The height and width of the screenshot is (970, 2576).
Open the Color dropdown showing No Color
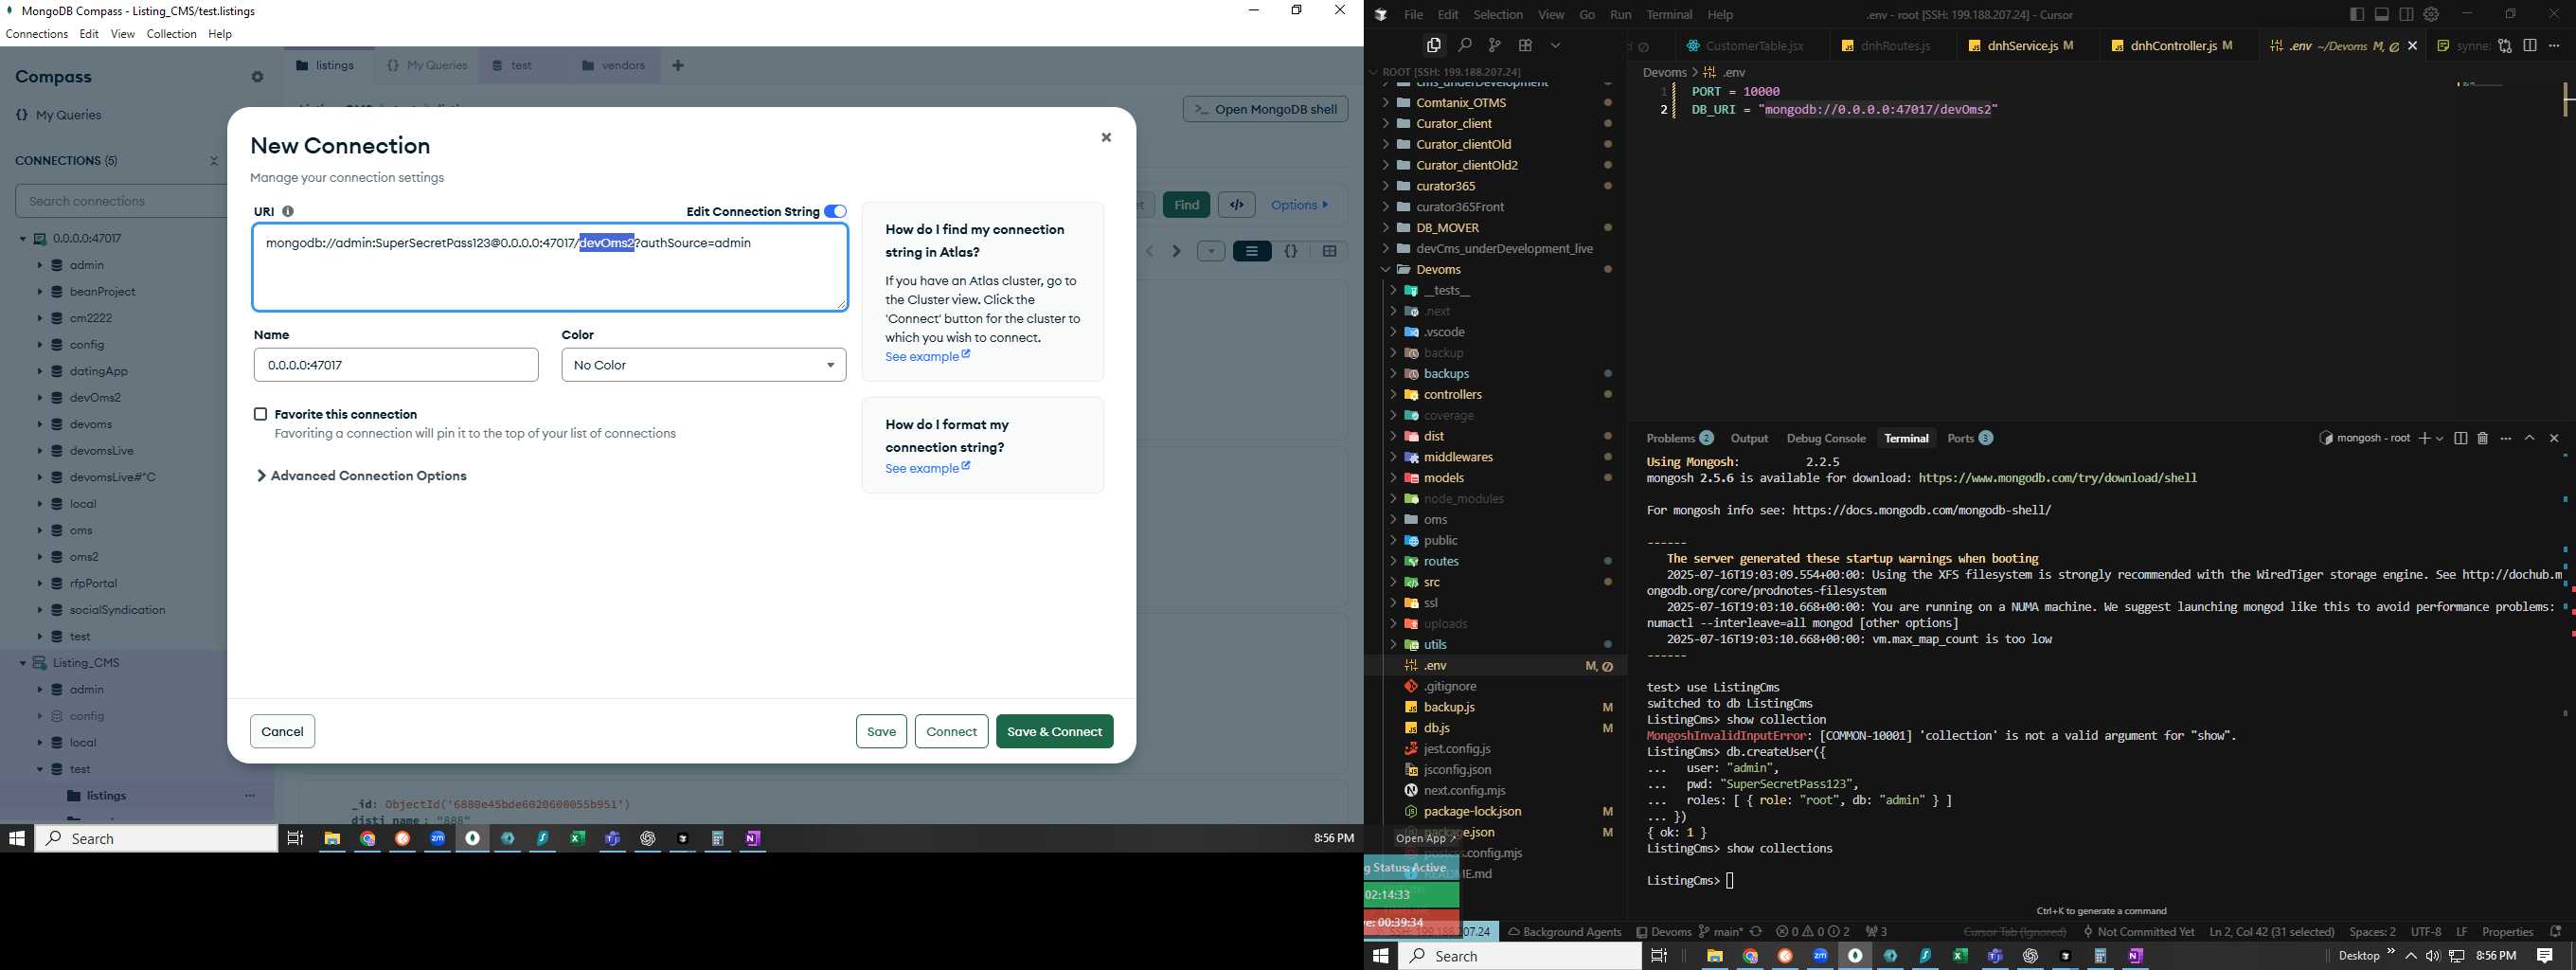click(704, 365)
